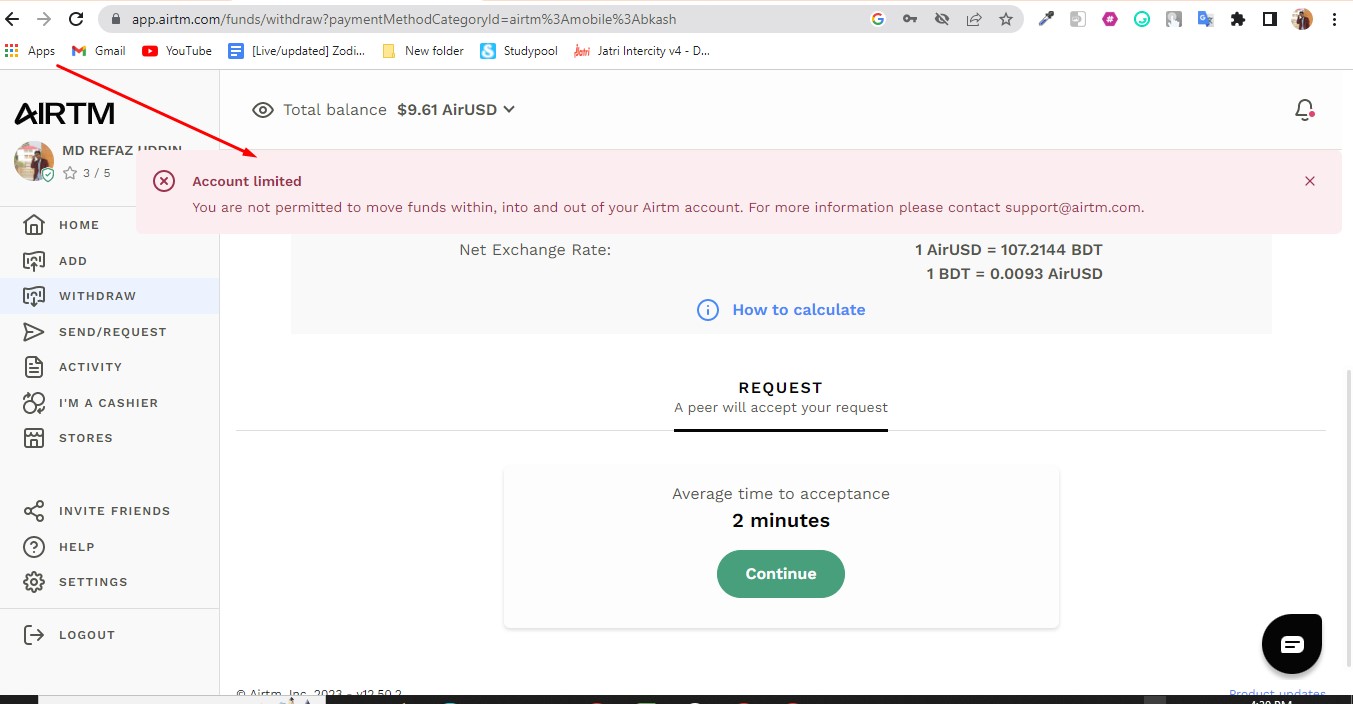Click the I'm a Cashier icon
Screen dimensions: 1353x704
[34, 403]
